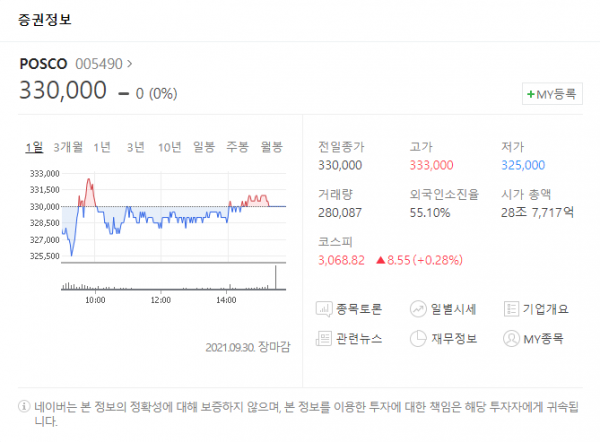Click the 전일종가 label
This screenshot has width=600, height=442.
(x=341, y=147)
